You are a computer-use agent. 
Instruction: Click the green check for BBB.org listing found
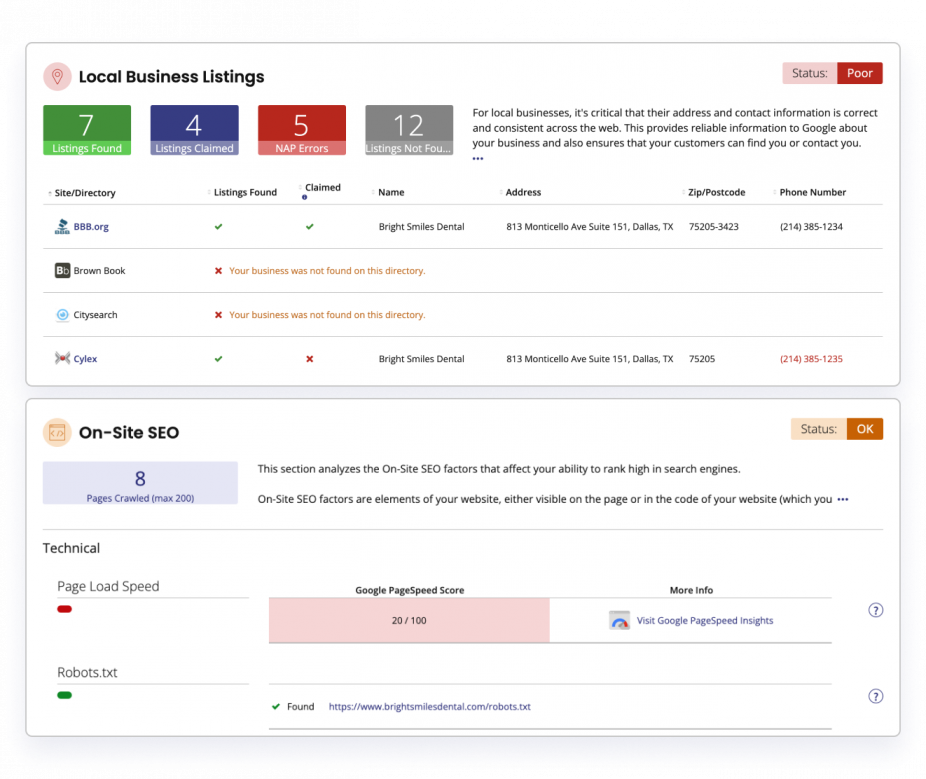219,227
